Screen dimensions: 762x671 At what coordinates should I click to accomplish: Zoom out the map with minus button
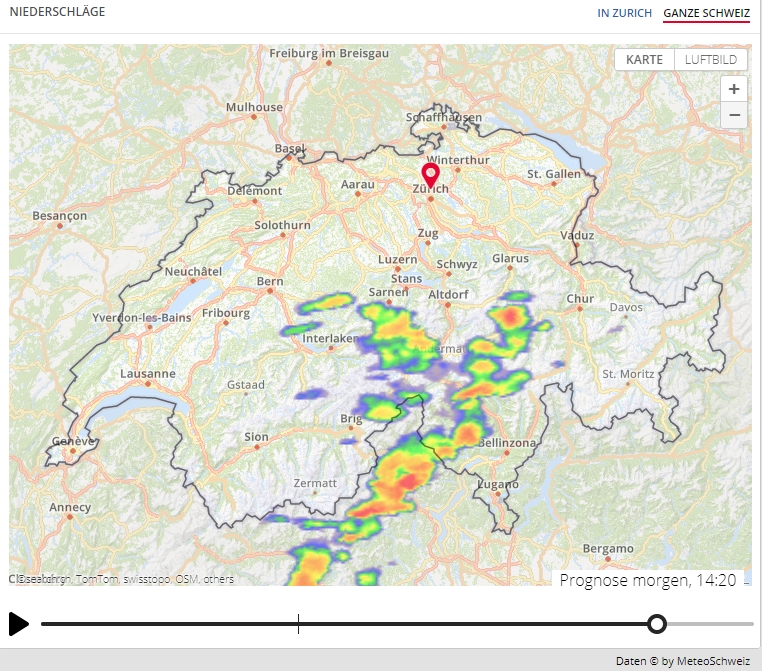pyautogui.click(x=734, y=115)
